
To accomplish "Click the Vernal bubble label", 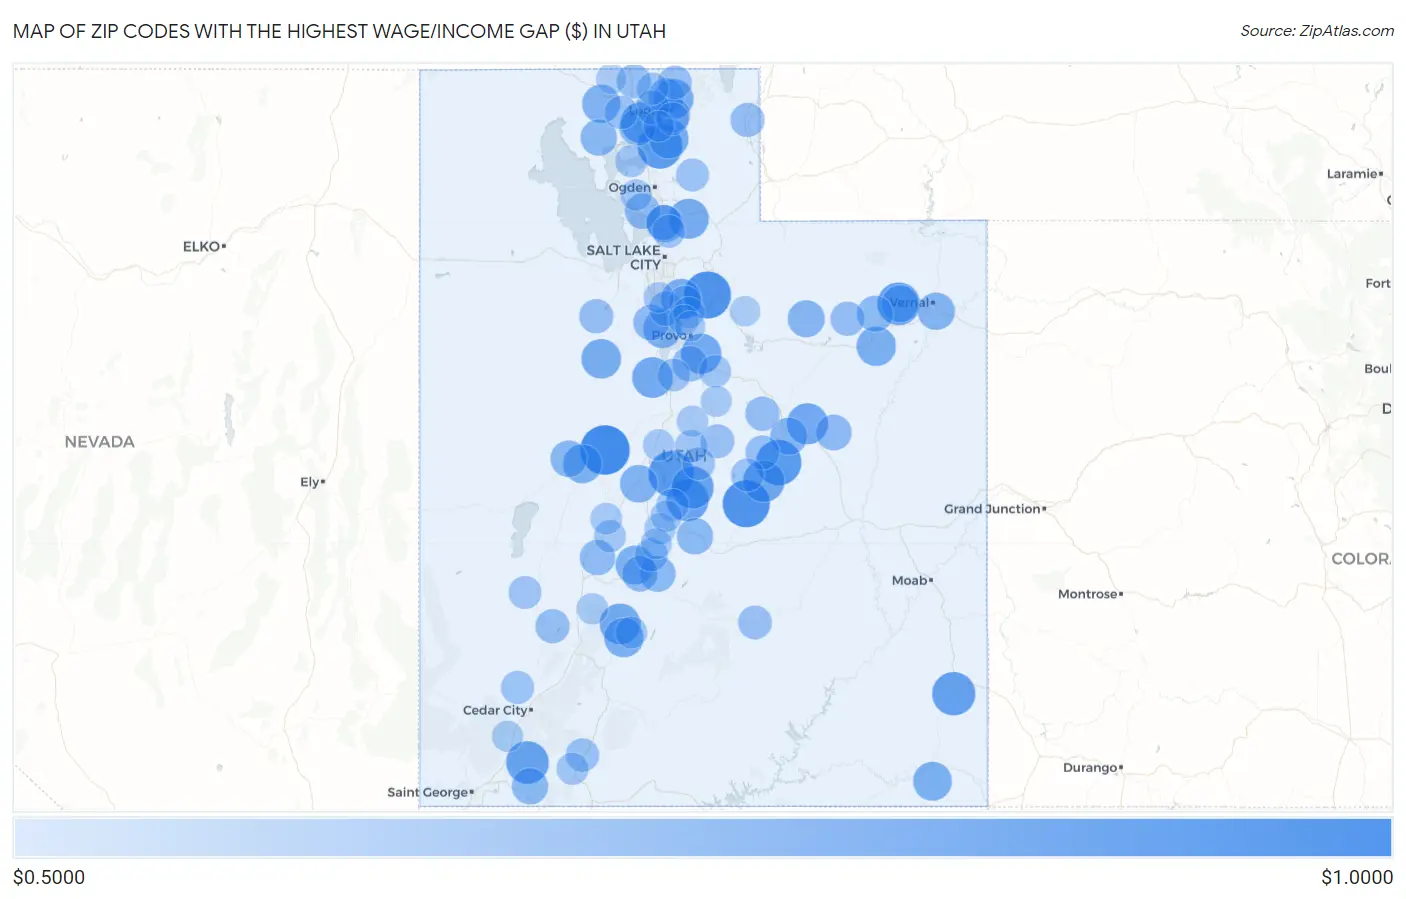I will coord(911,302).
